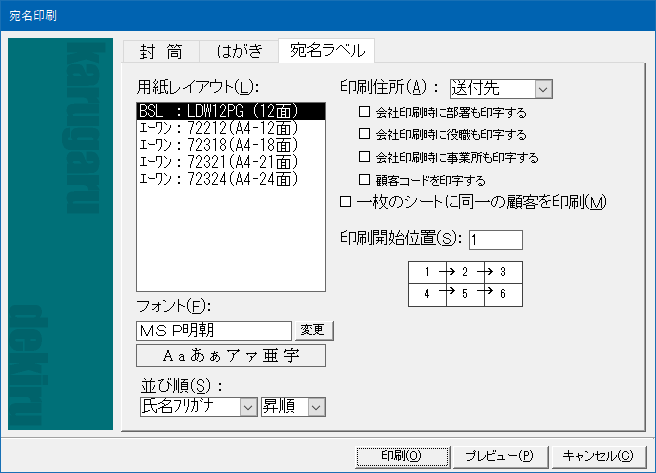Click the 変更 font button

pos(314,330)
